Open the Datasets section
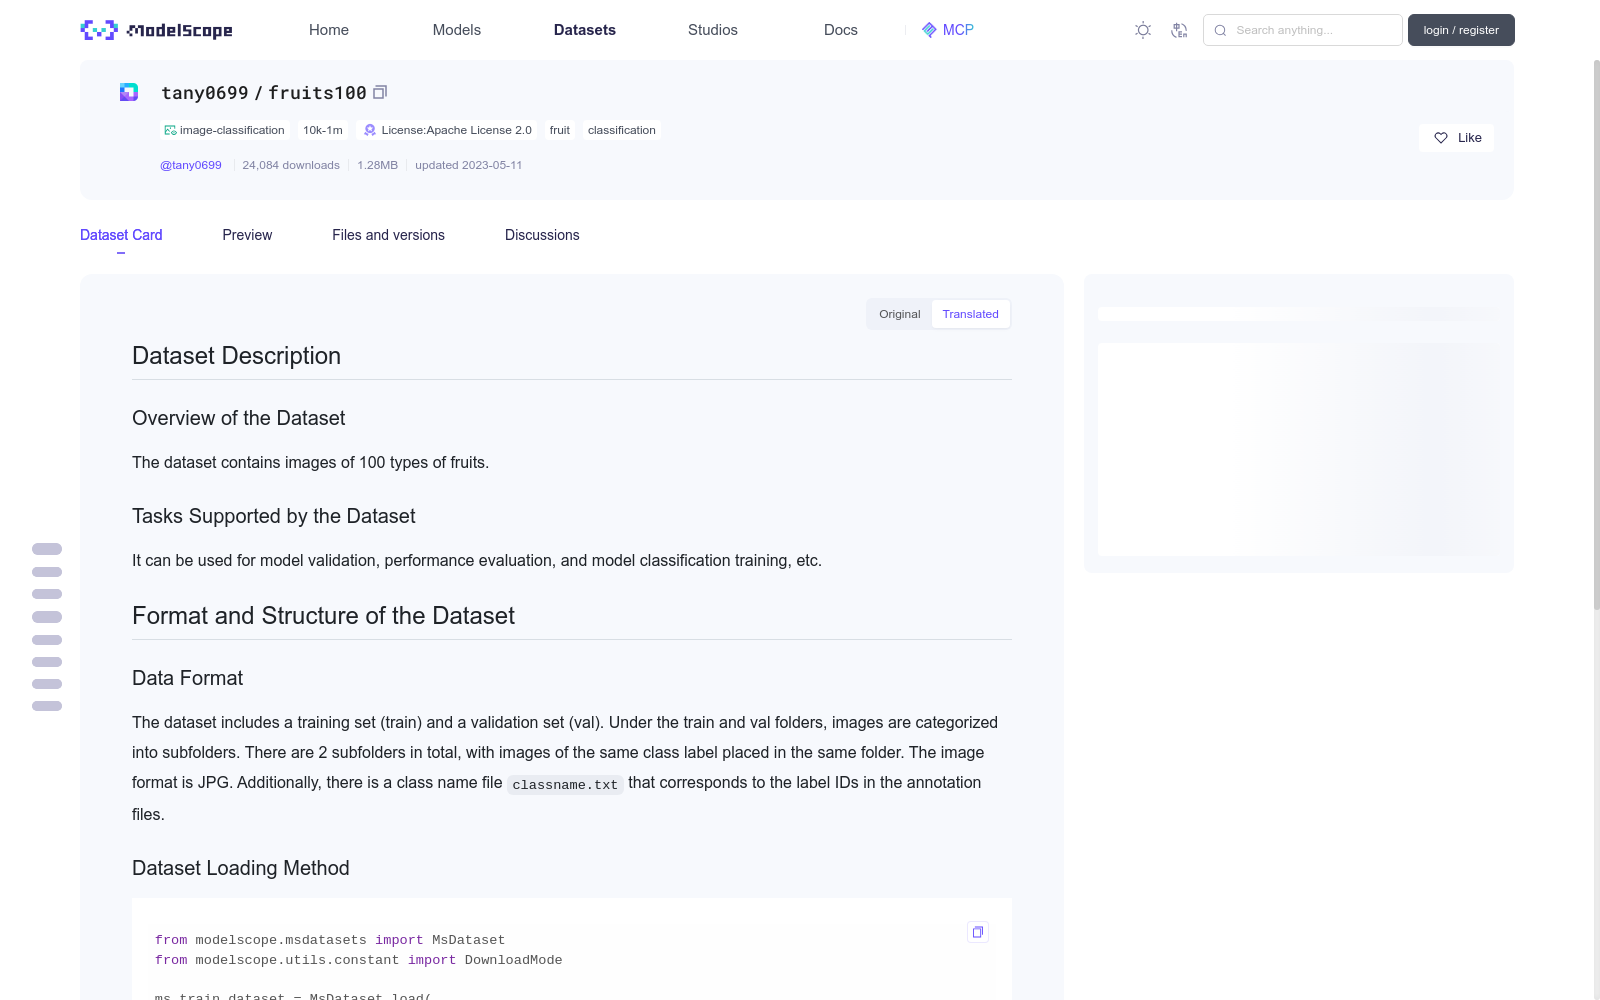 585,30
